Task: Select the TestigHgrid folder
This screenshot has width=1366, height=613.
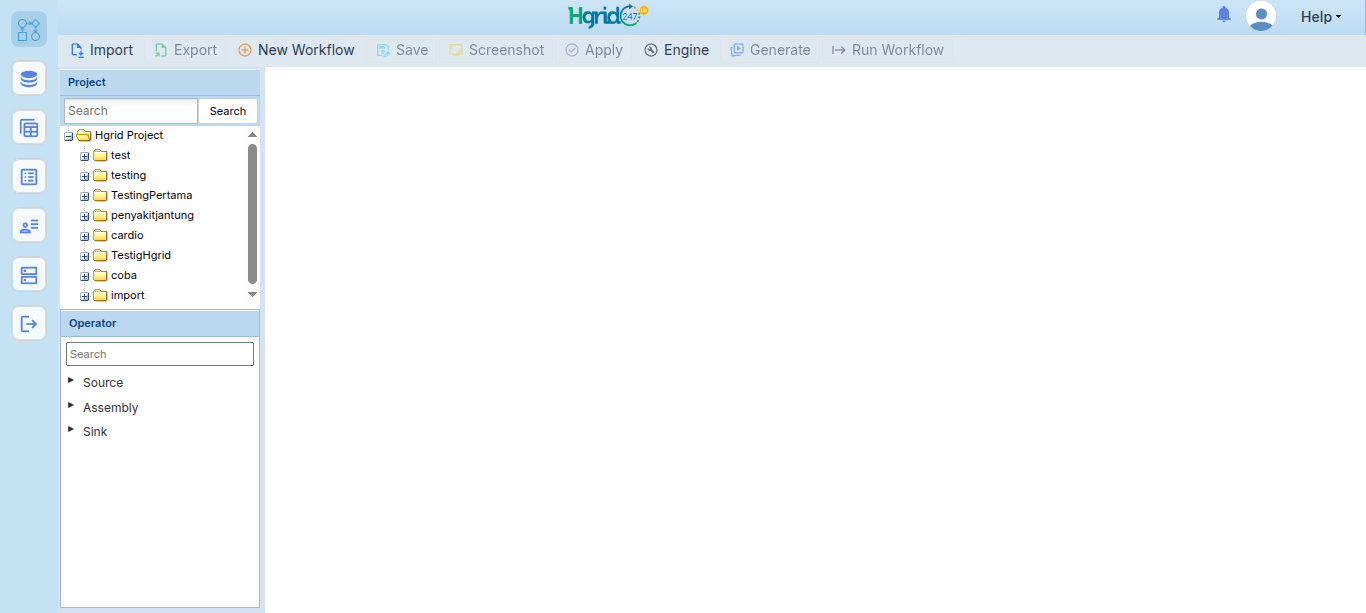Action: [x=141, y=255]
